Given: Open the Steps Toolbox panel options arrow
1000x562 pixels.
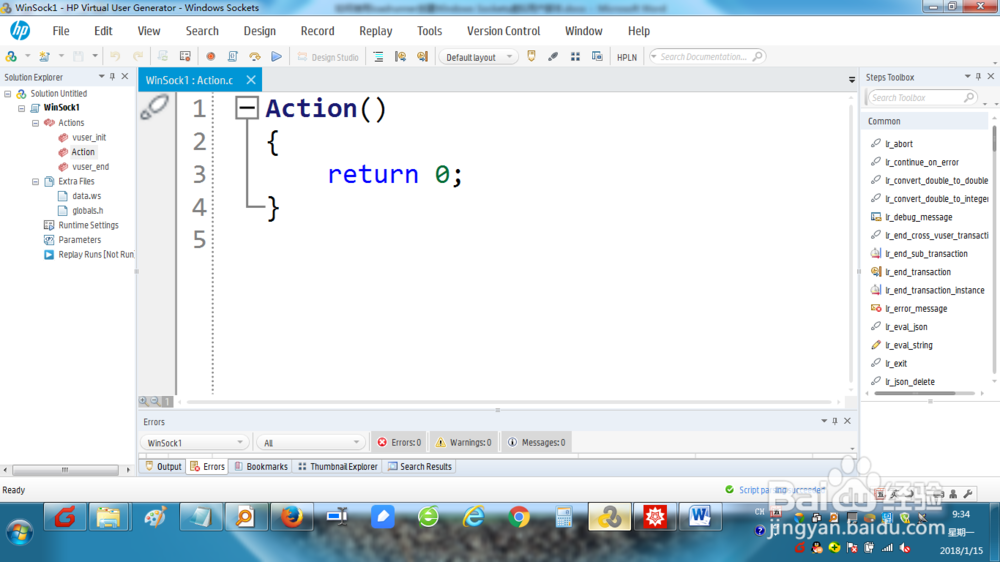Looking at the screenshot, I should tap(967, 77).
